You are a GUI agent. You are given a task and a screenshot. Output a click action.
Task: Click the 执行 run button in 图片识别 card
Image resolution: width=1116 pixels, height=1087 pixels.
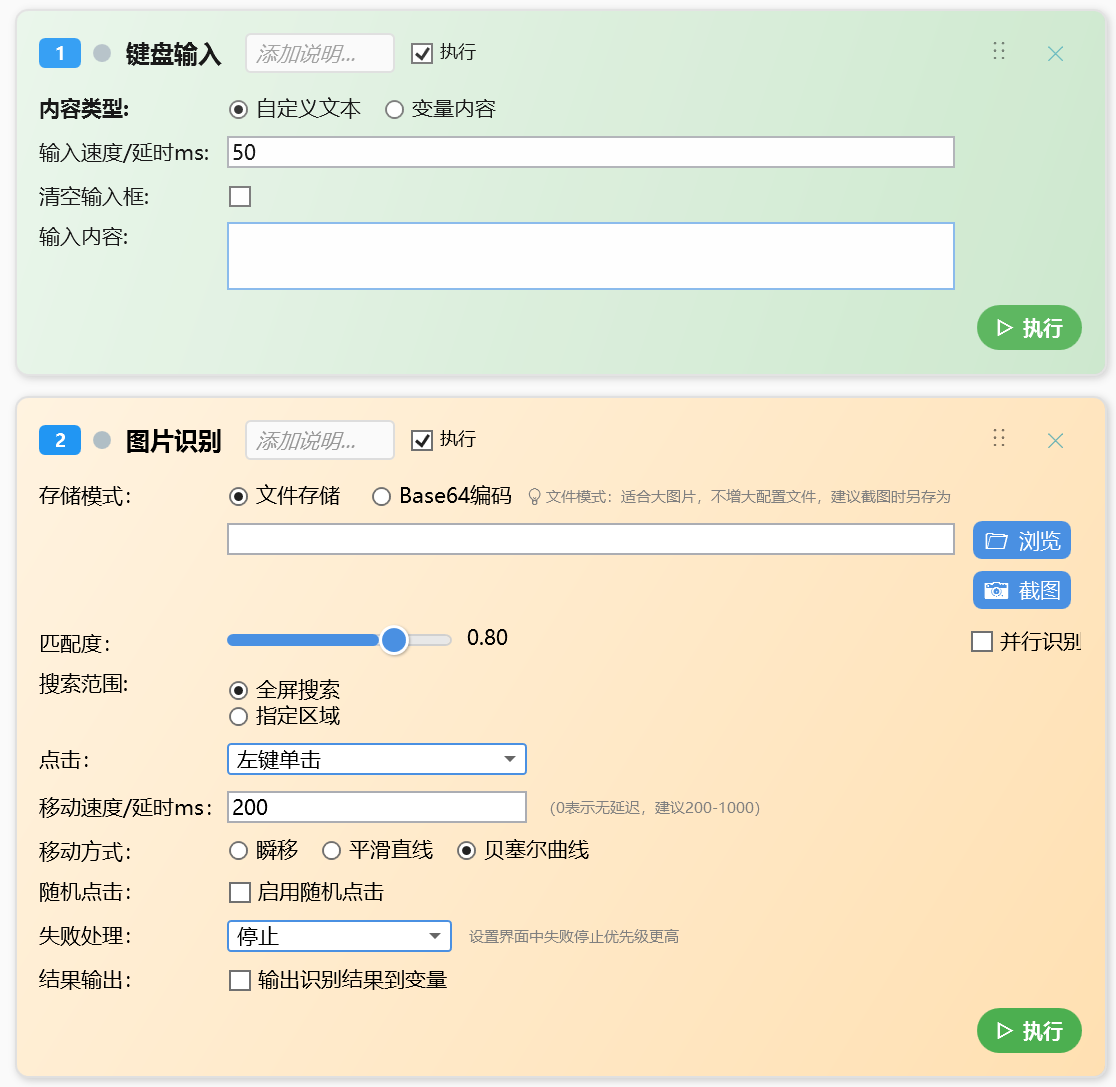point(1029,1030)
